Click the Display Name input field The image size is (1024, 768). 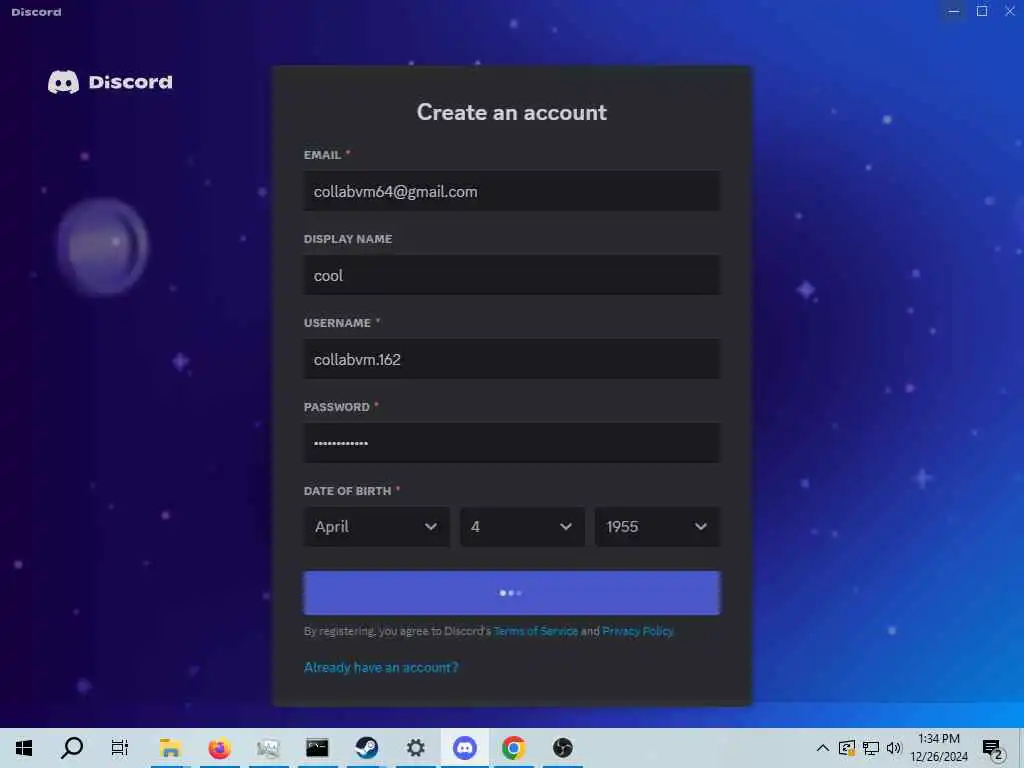[x=511, y=275]
